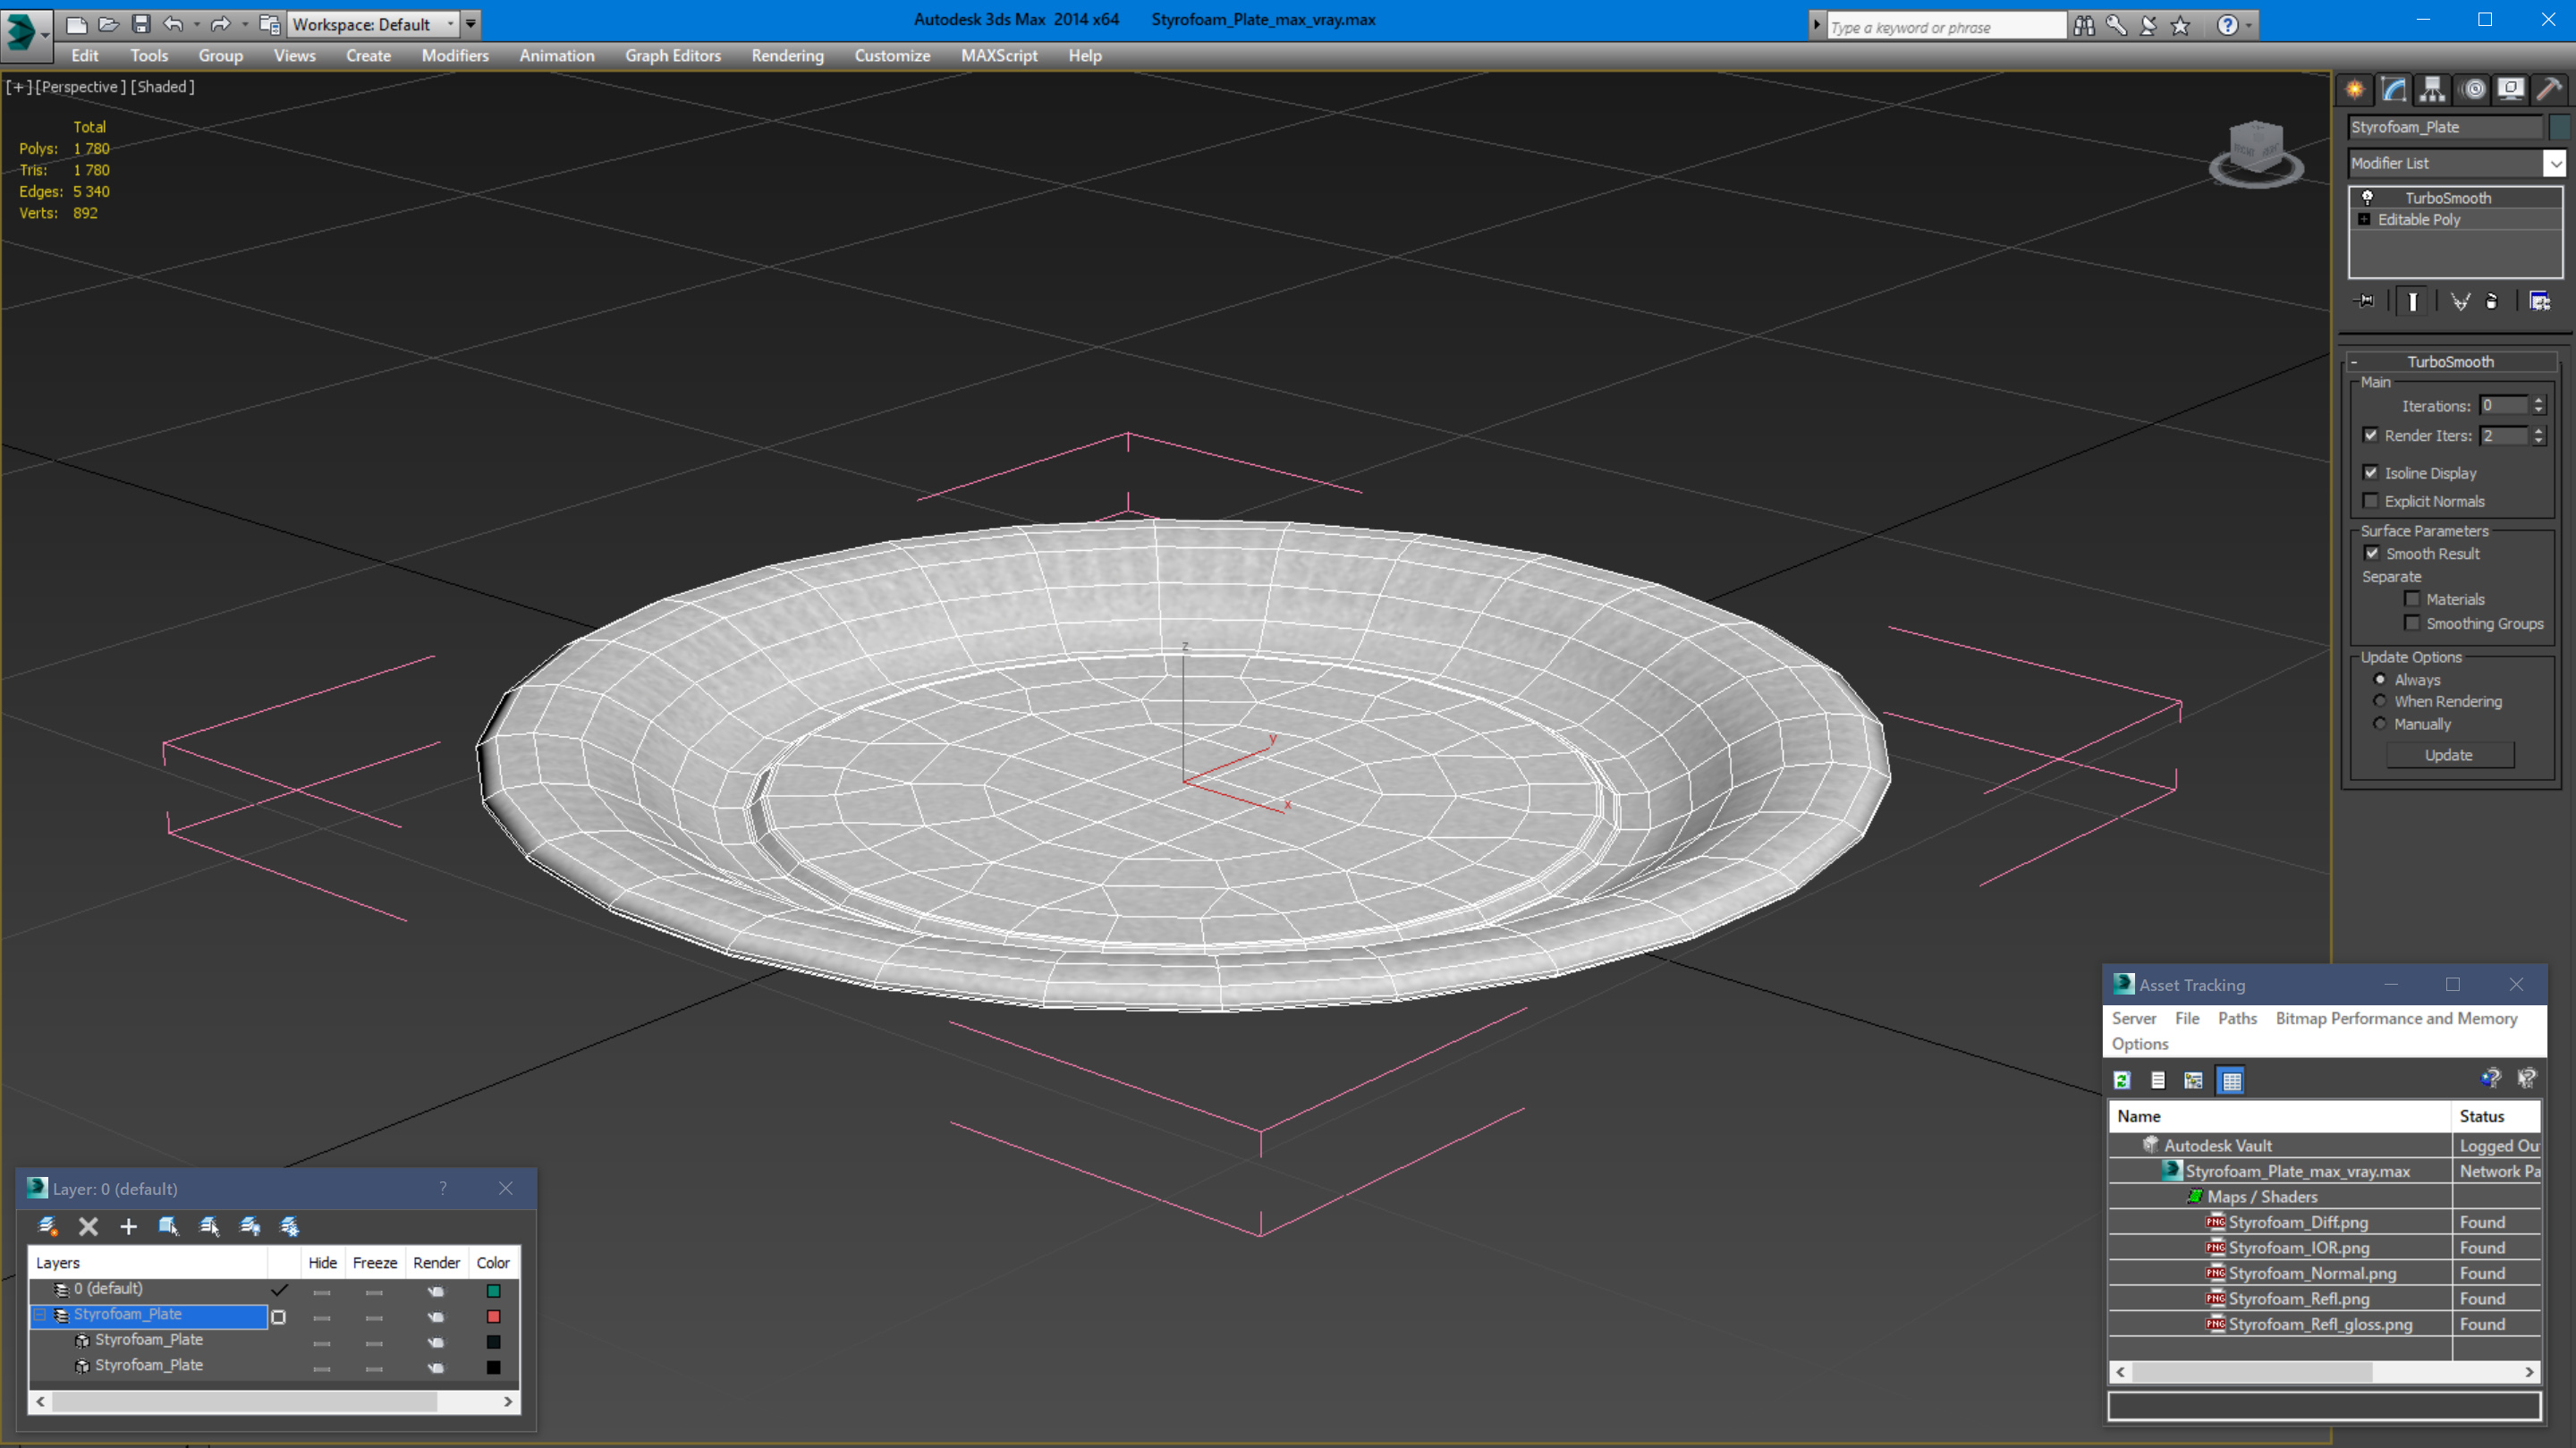Open the MAXScript menu
The width and height of the screenshot is (2576, 1448).
pyautogui.click(x=998, y=56)
